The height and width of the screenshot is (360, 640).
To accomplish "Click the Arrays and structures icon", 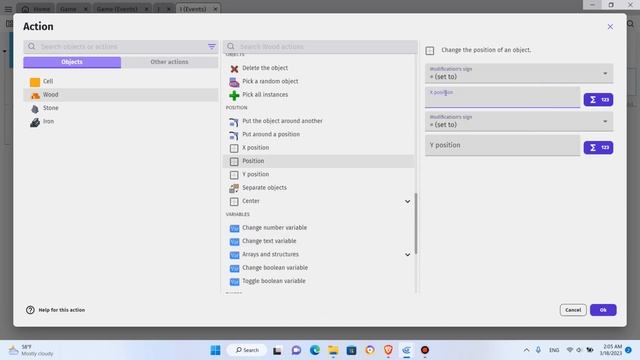I will (234, 255).
